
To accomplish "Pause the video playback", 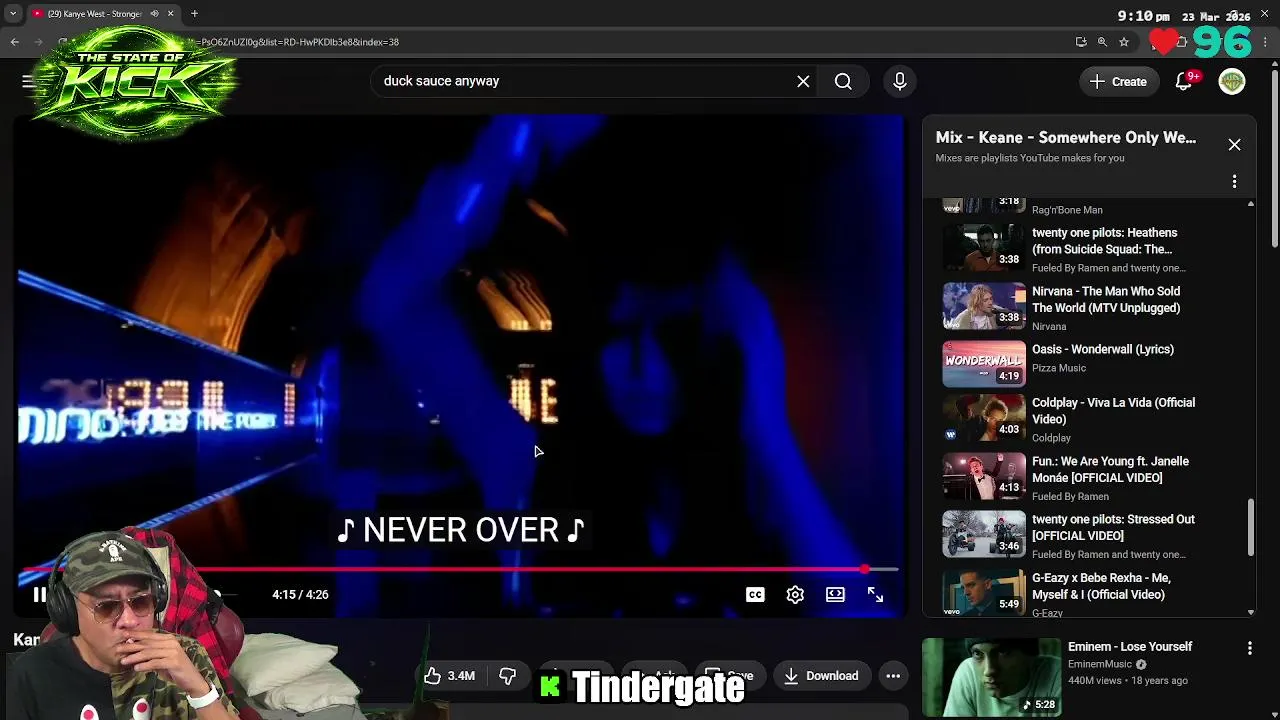I will point(40,595).
